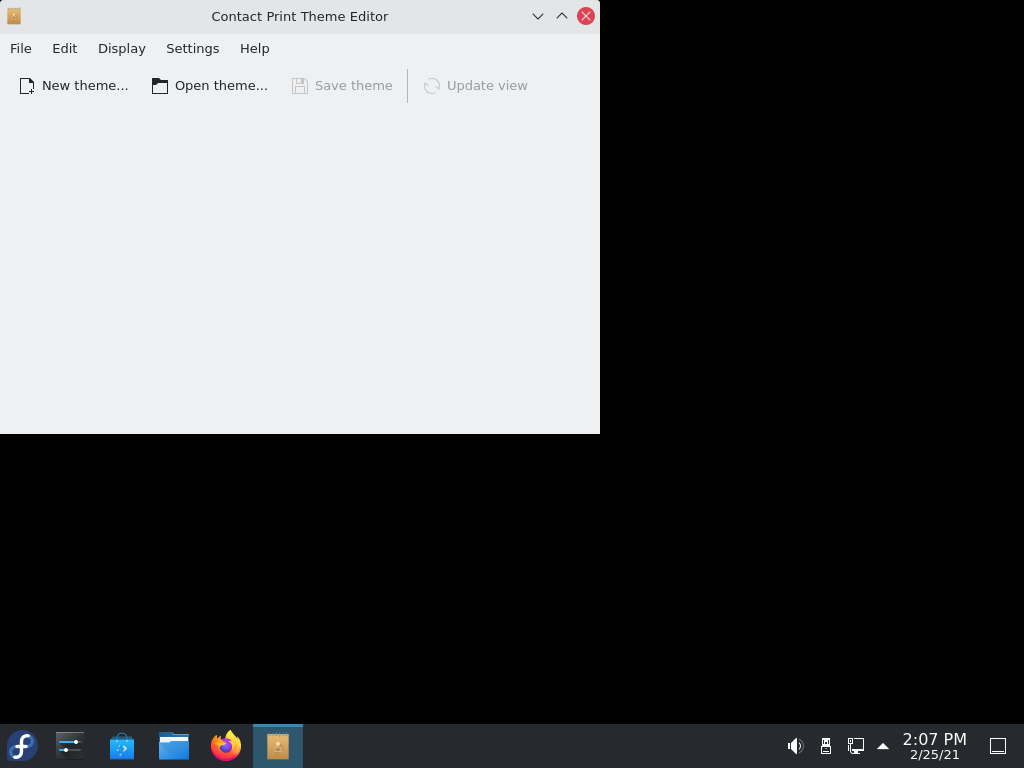Open the Display menu
Image resolution: width=1024 pixels, height=768 pixels.
point(121,48)
